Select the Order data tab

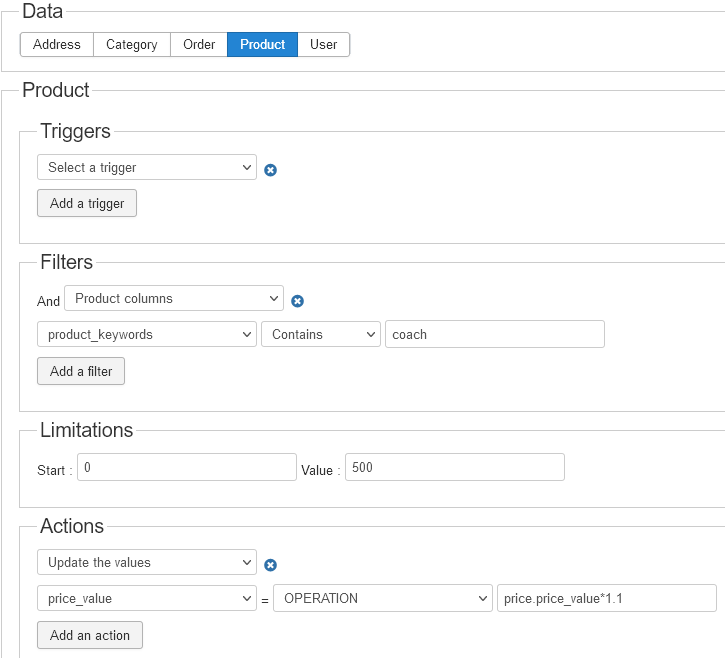coord(199,44)
